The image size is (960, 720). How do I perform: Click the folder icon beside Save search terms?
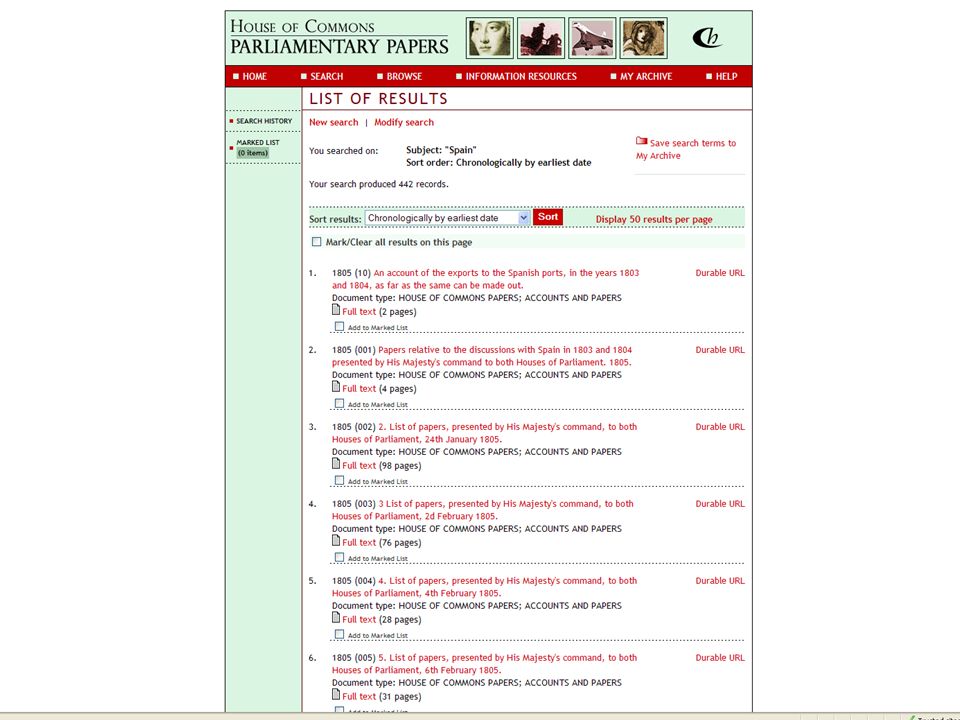point(641,141)
